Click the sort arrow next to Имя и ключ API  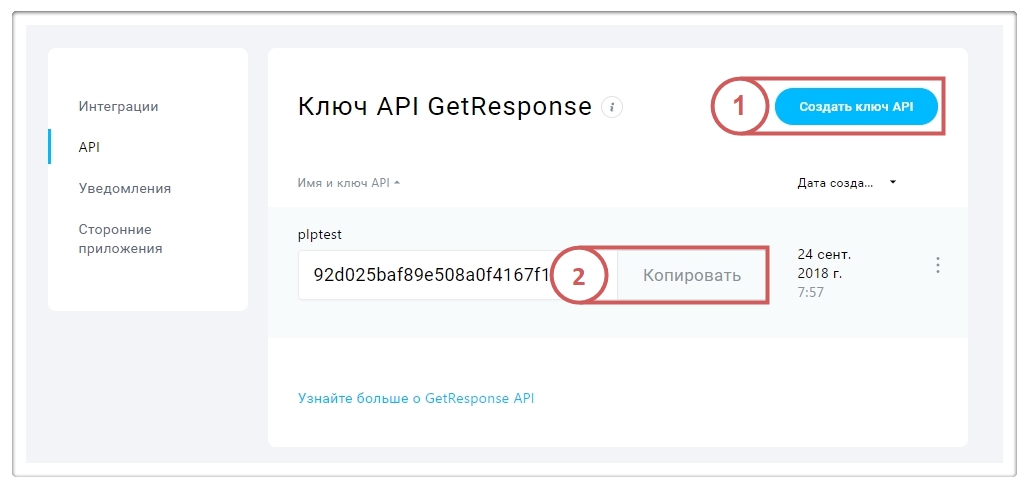[397, 183]
